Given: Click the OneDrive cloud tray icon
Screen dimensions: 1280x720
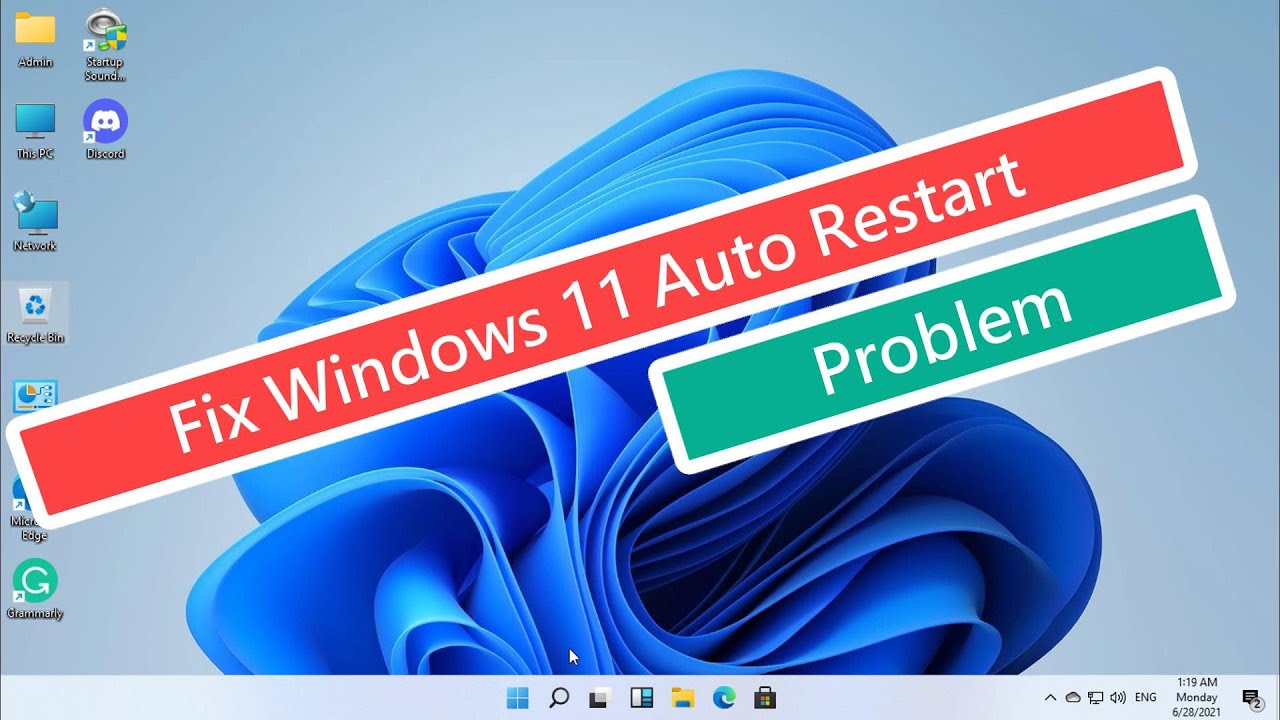Looking at the screenshot, I should (x=1073, y=698).
